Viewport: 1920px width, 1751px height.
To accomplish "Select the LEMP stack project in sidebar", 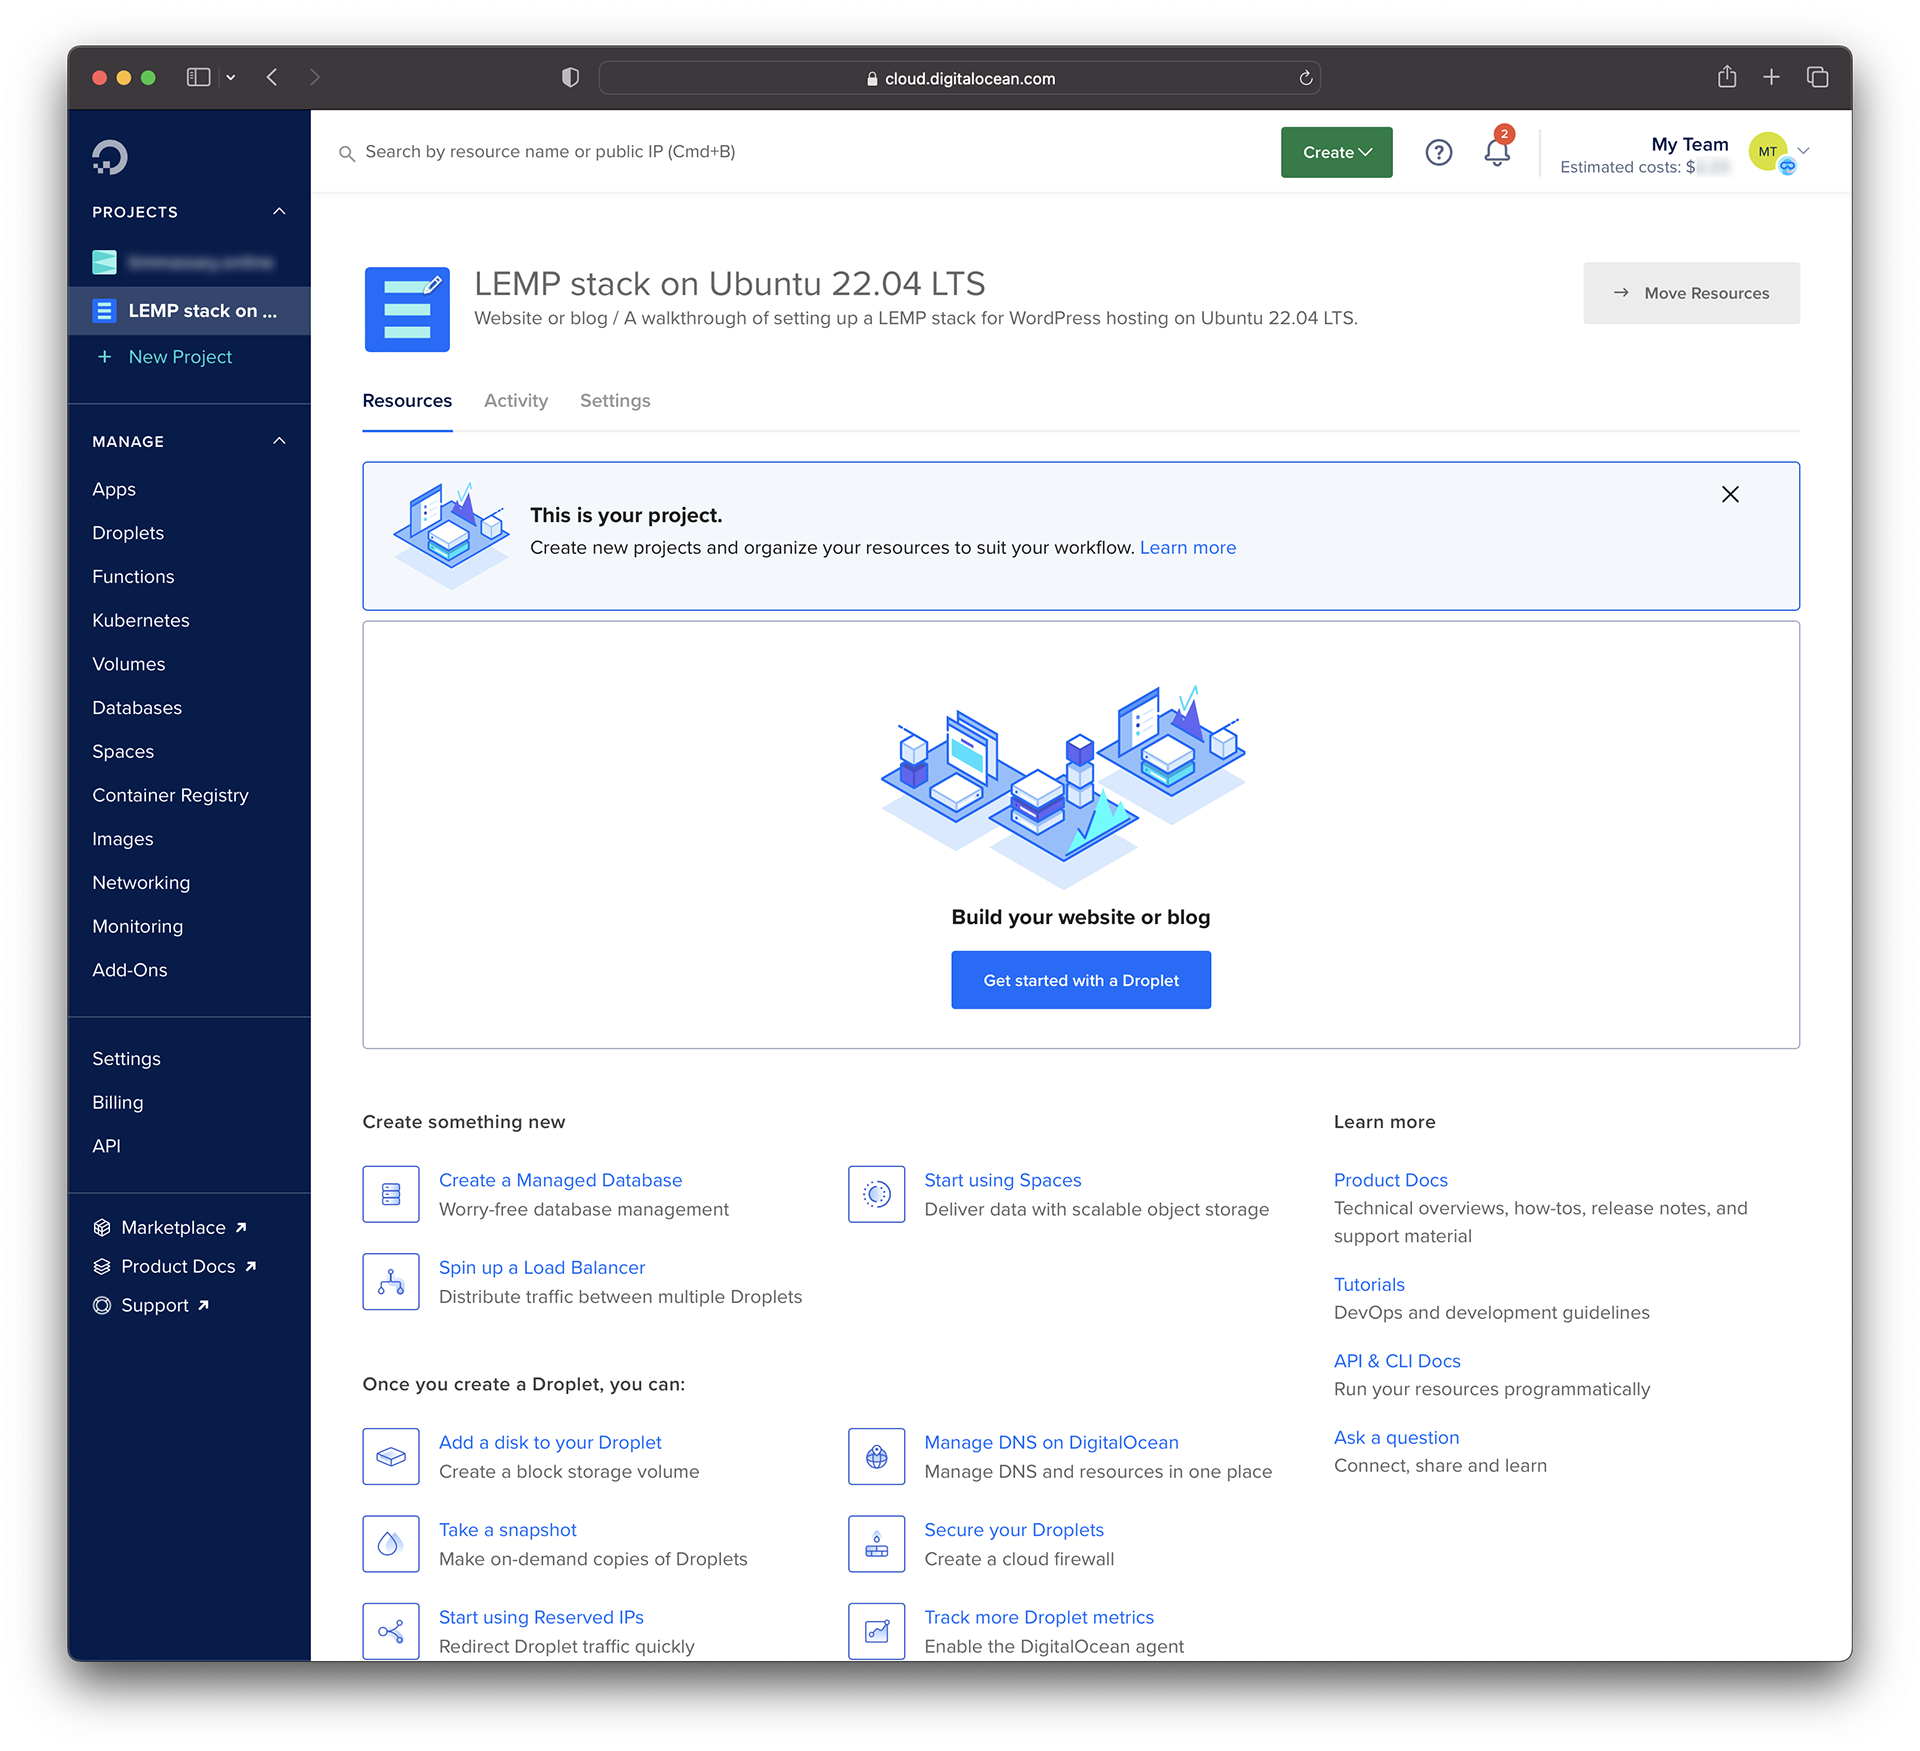I will tap(189, 311).
